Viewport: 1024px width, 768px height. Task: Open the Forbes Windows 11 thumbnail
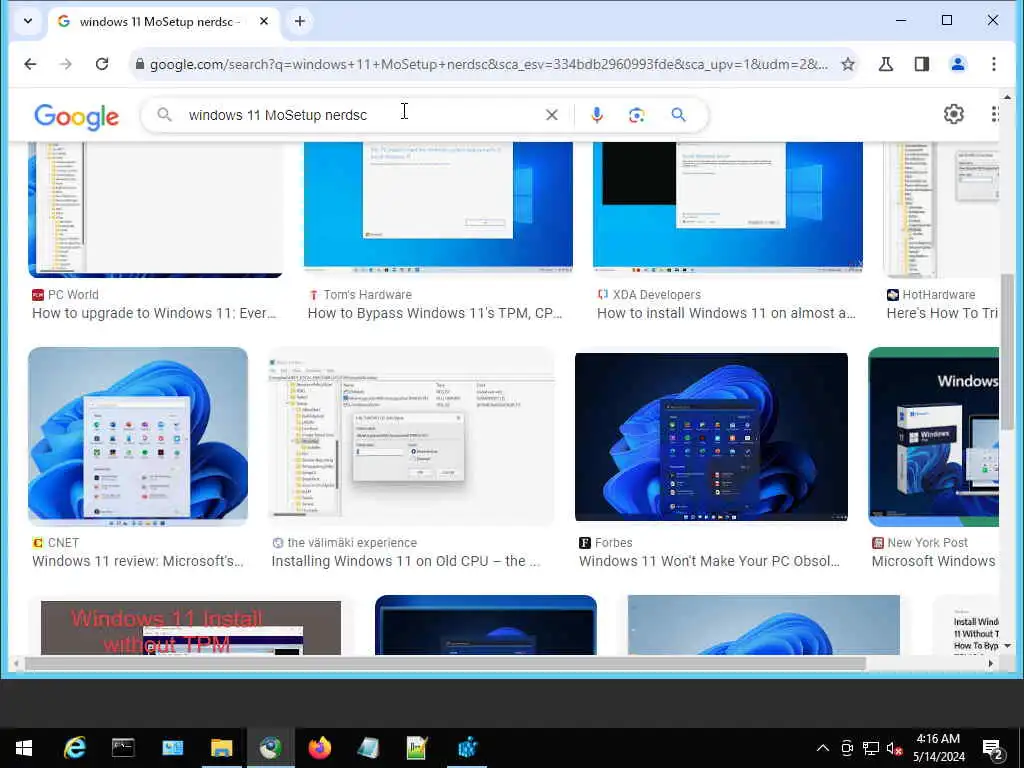[711, 437]
